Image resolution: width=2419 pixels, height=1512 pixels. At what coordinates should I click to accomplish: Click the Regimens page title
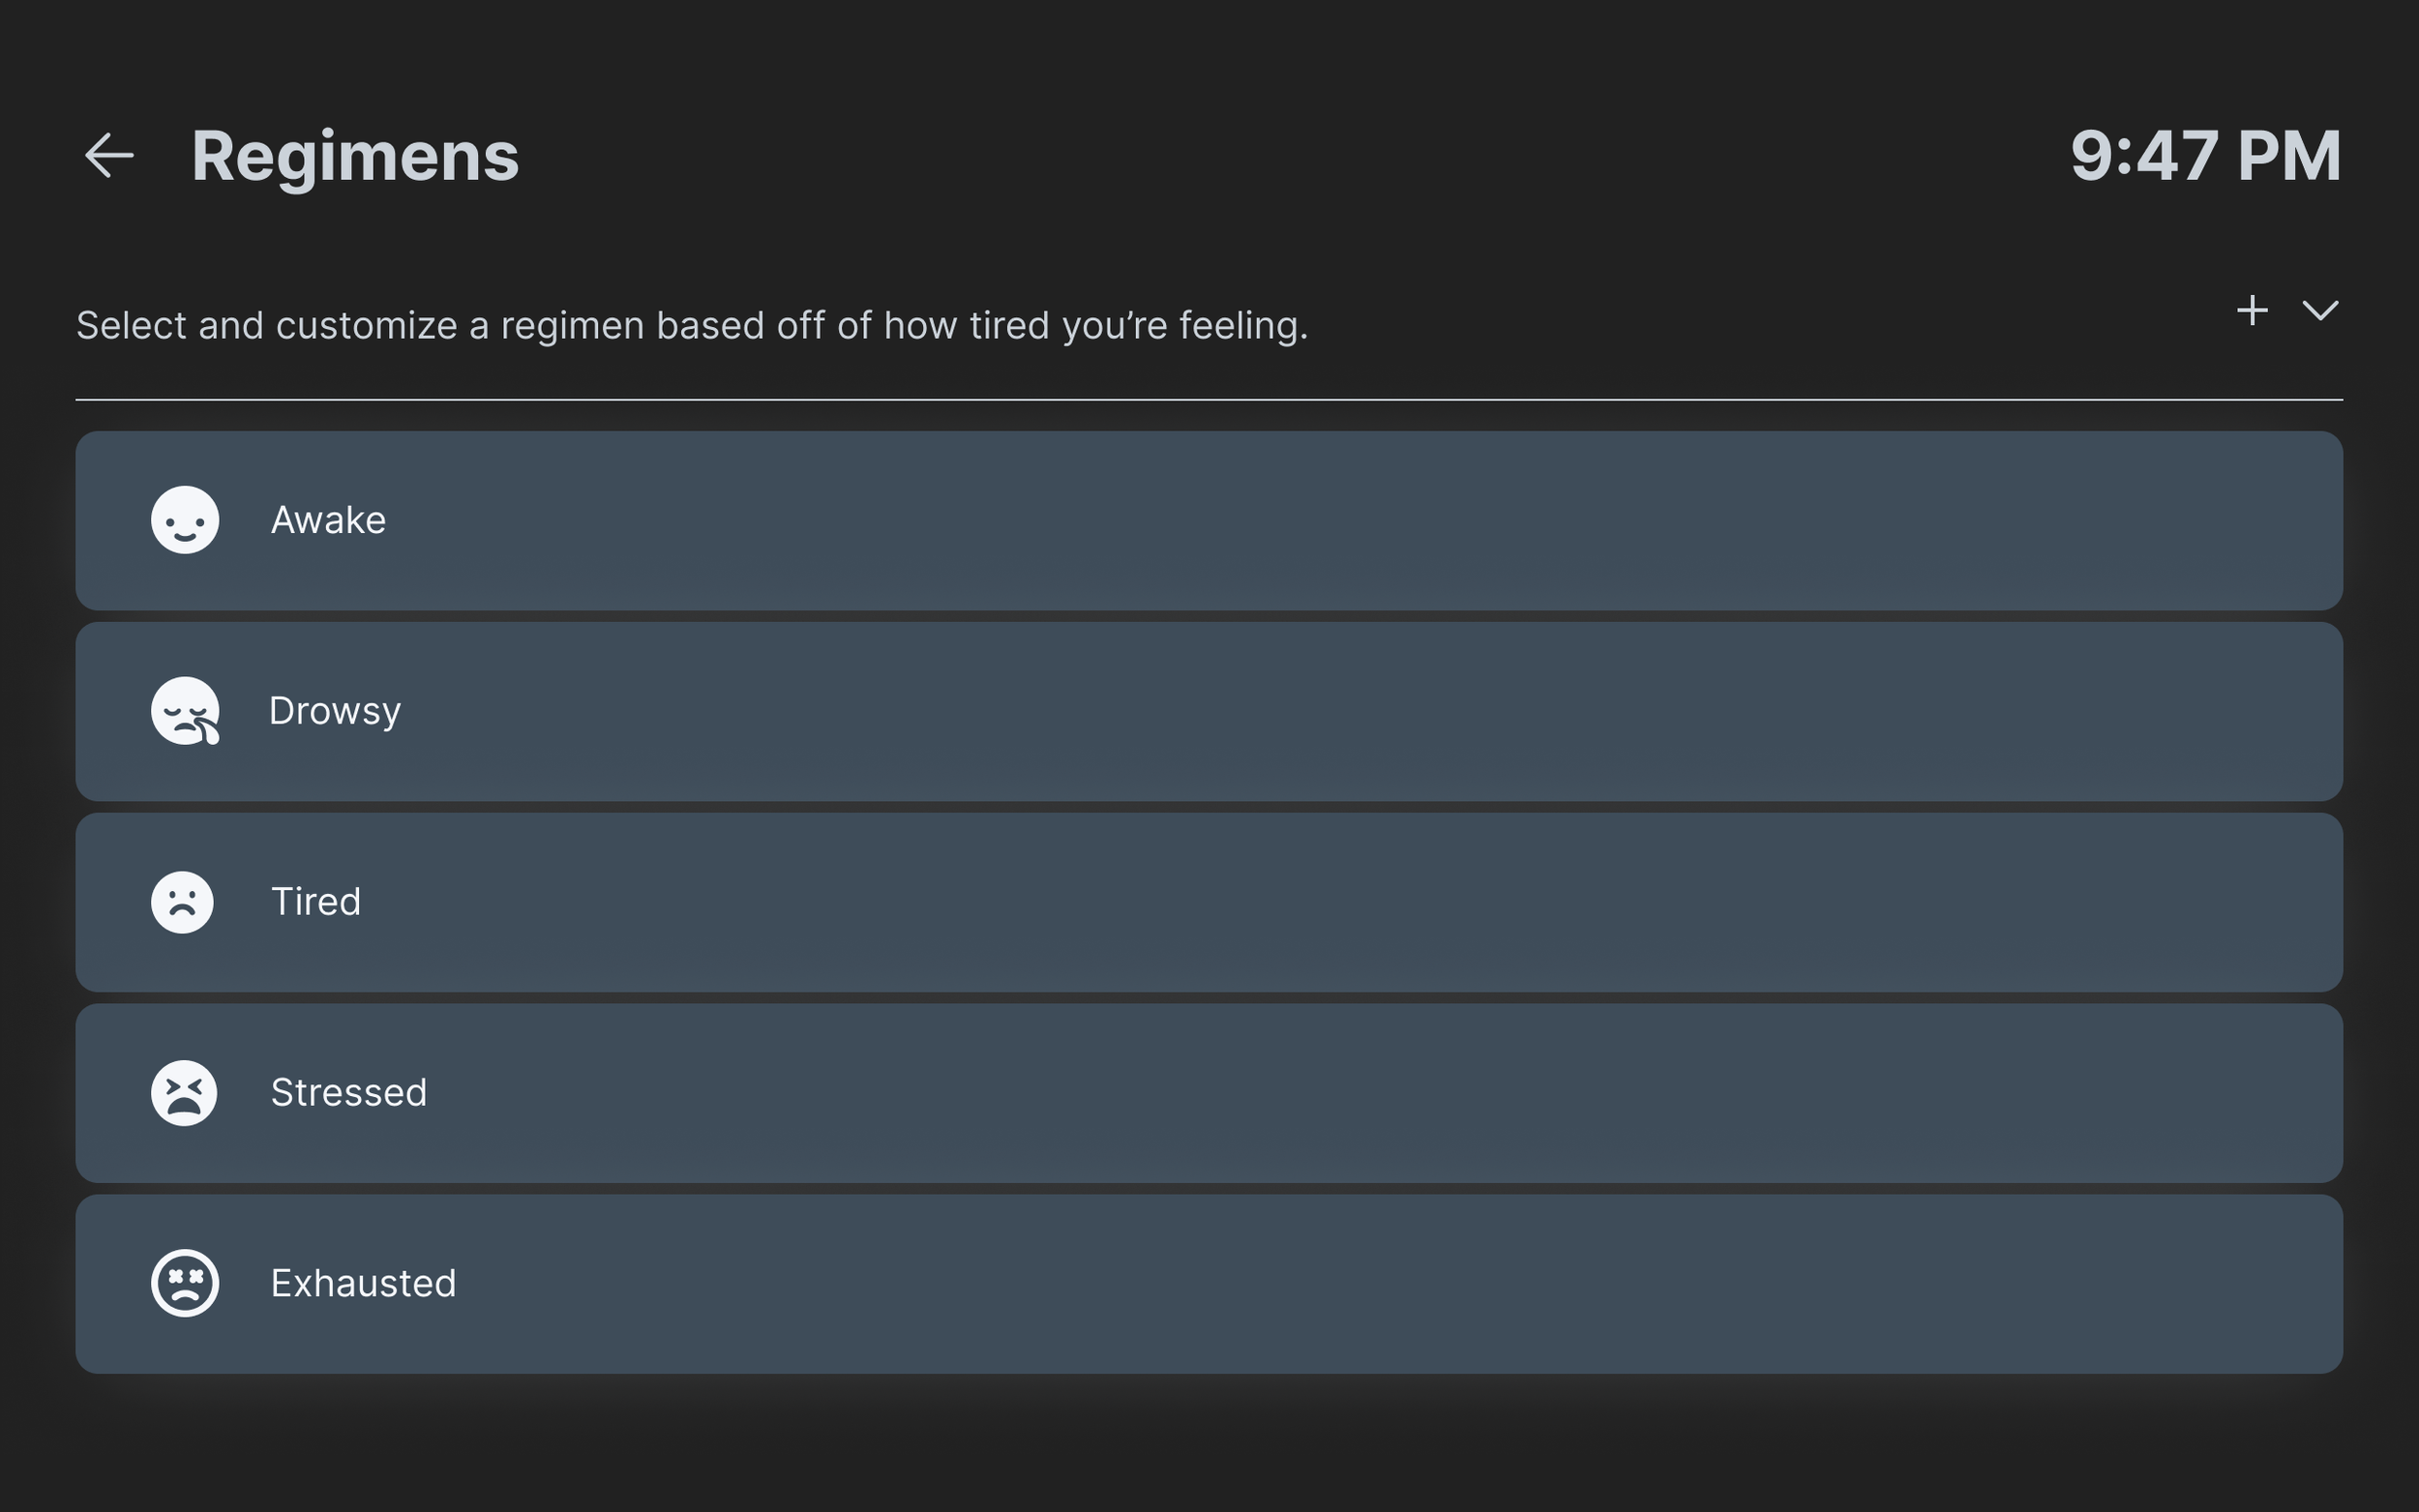point(355,156)
